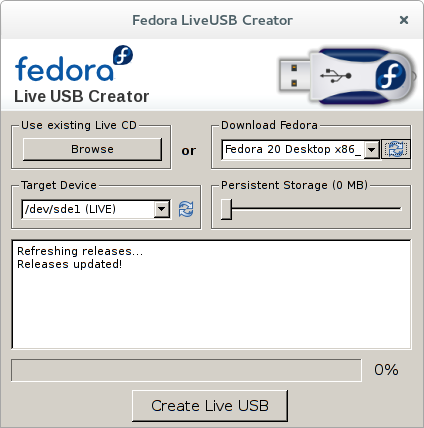Click the progress bar showing 0%
The height and width of the screenshot is (428, 424).
[186, 370]
